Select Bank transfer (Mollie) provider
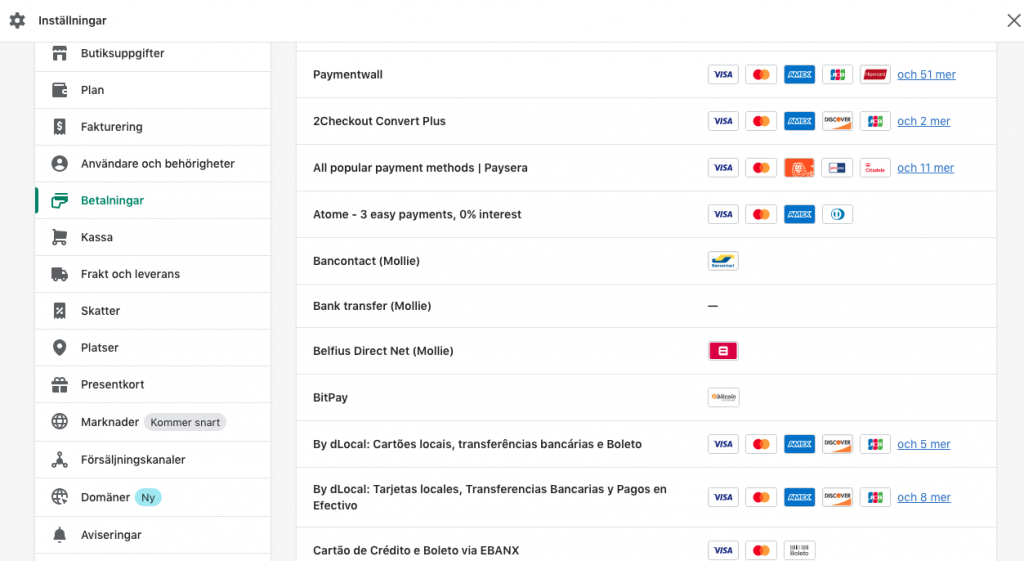The height and width of the screenshot is (561, 1024). [647, 306]
